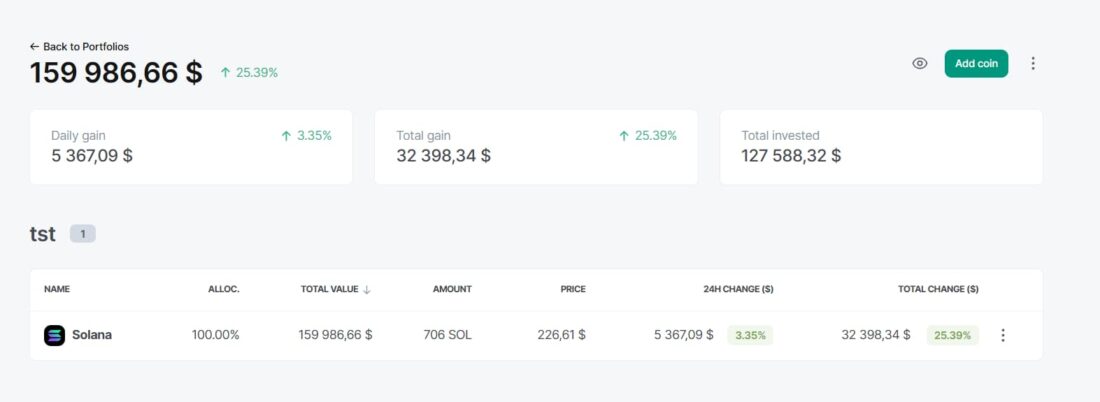Toggle portfolio value visibility eye icon
This screenshot has height=402, width=1100.
920,63
